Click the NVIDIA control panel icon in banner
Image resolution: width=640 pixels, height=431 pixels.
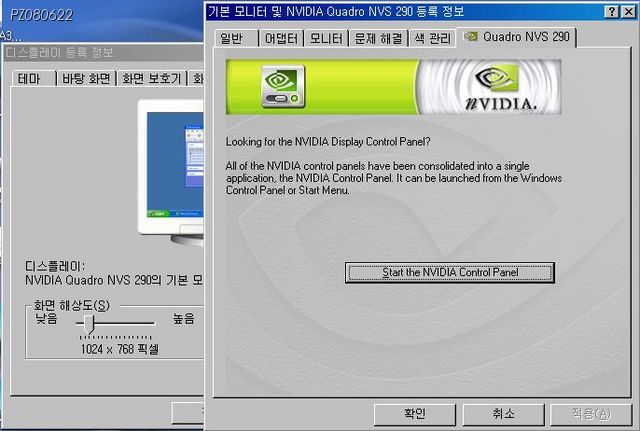pyautogui.click(x=283, y=86)
